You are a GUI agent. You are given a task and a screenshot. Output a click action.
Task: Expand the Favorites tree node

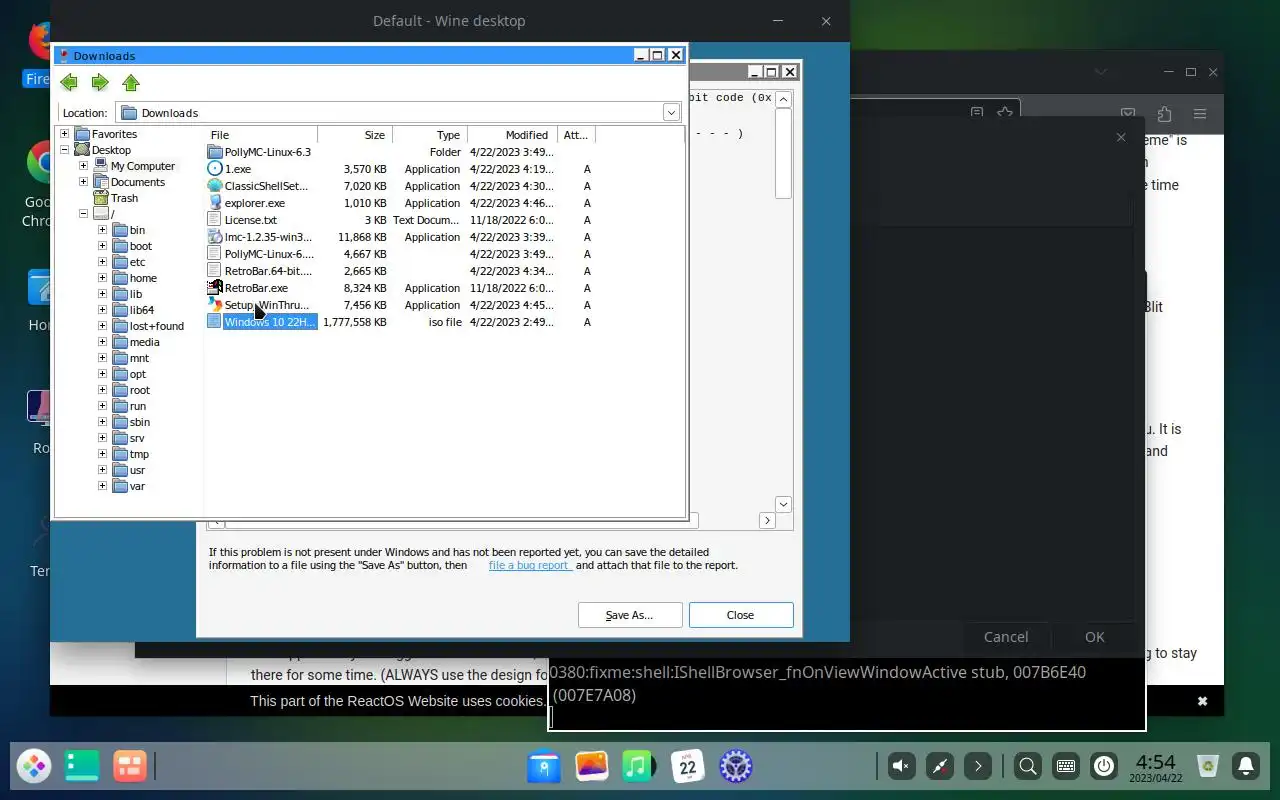[65, 134]
